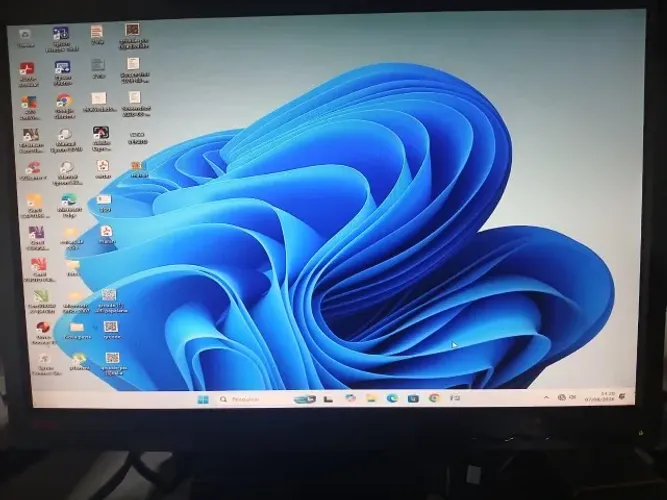Open File Explorer from the taskbar
The height and width of the screenshot is (500, 667).
tap(371, 398)
